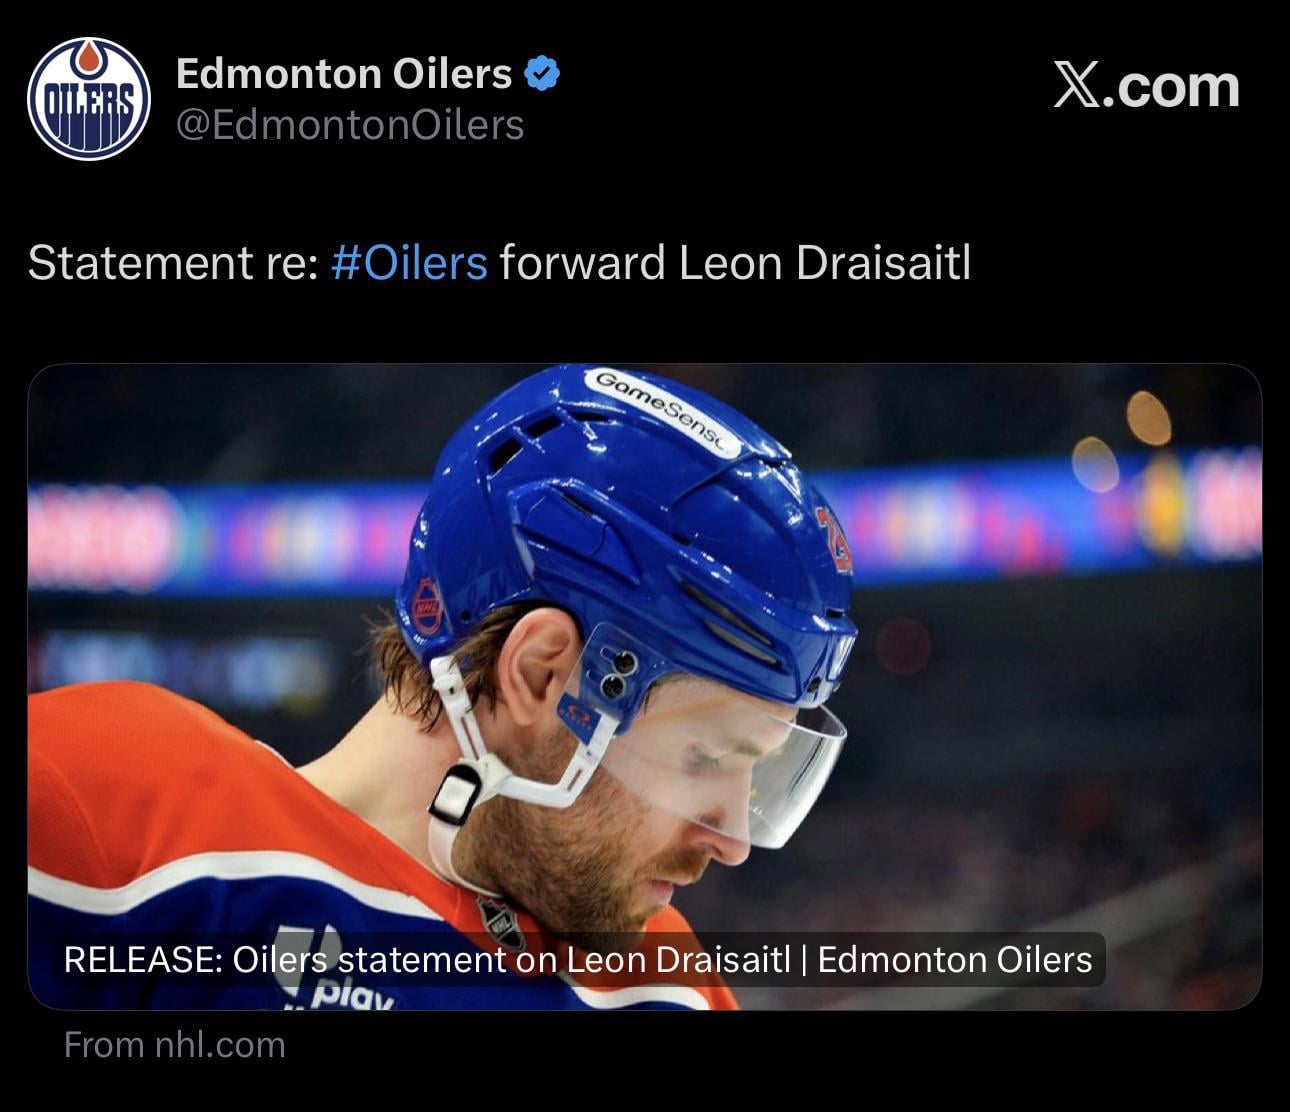Click the "Statement re:" post text
This screenshot has height=1112, width=1290.
pos(172,263)
